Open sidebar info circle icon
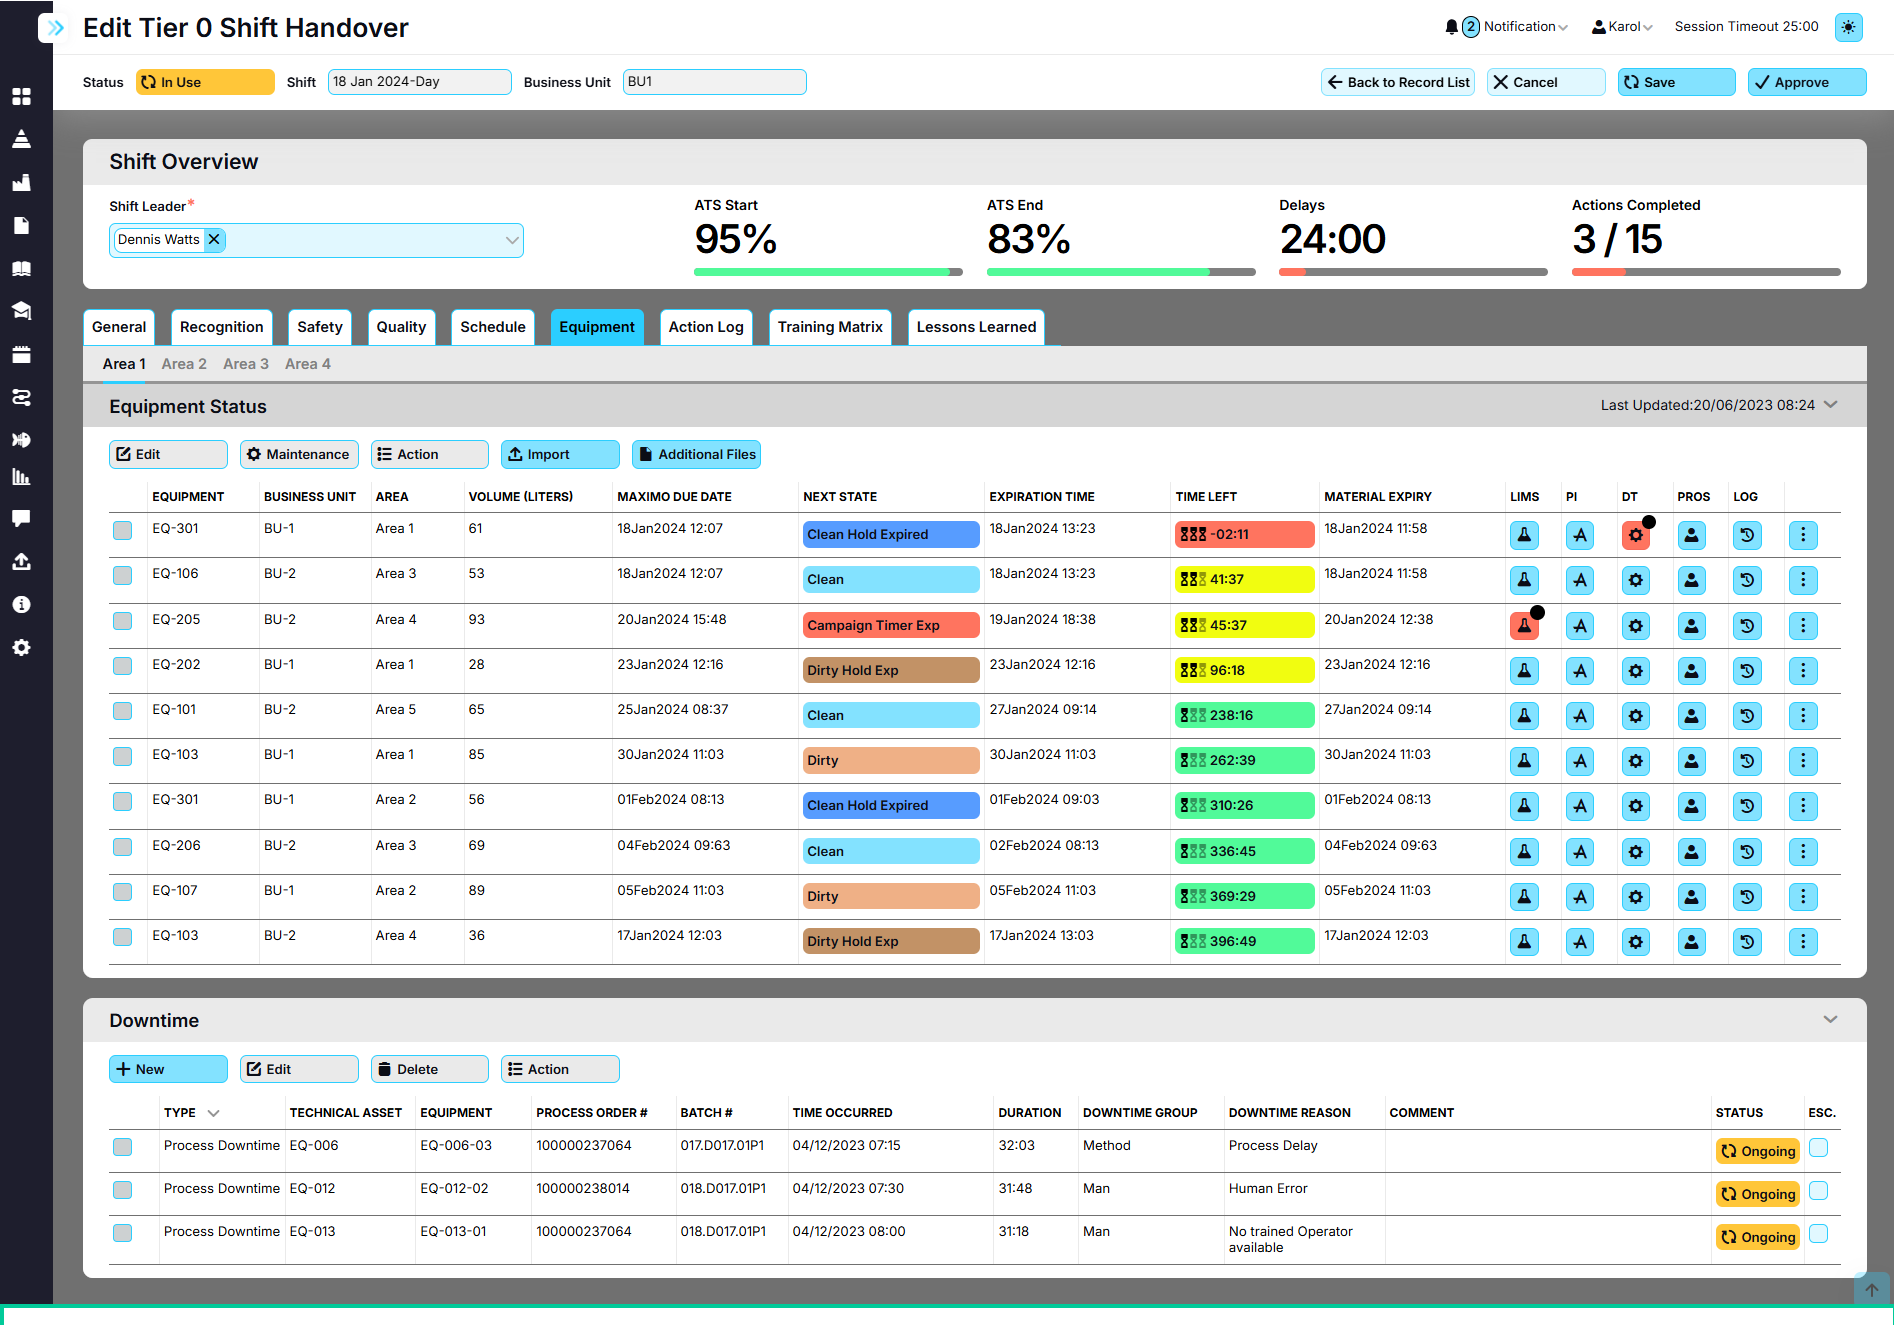This screenshot has height=1325, width=1894. click(21, 604)
